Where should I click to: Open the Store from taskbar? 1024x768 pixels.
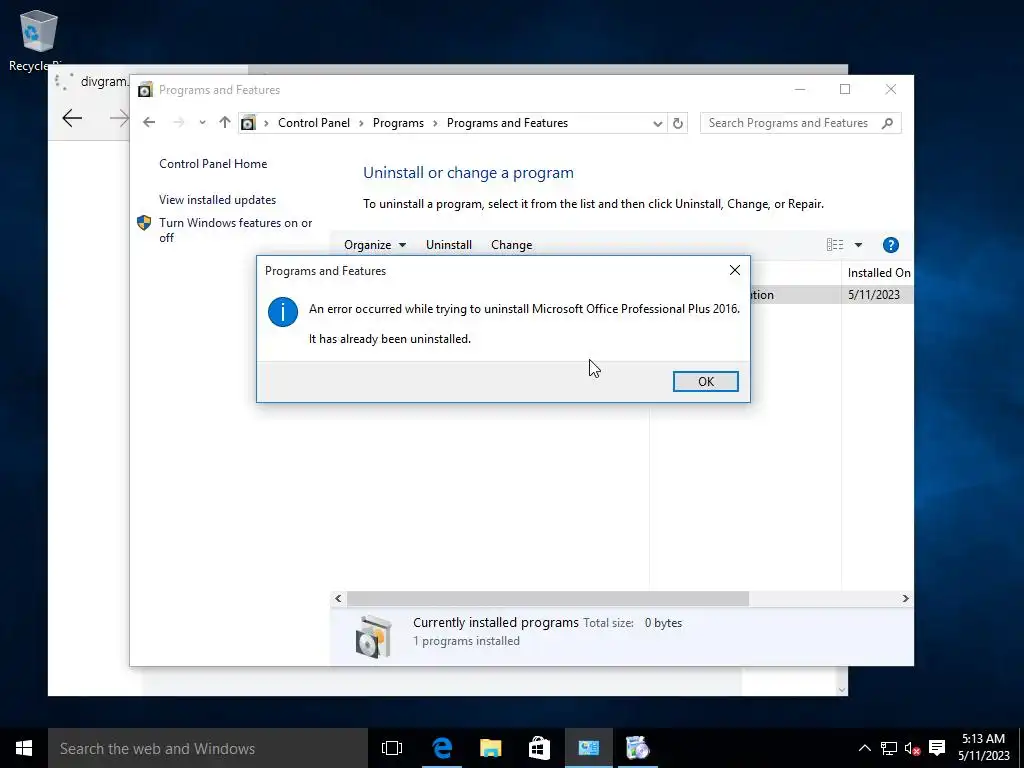[539, 748]
